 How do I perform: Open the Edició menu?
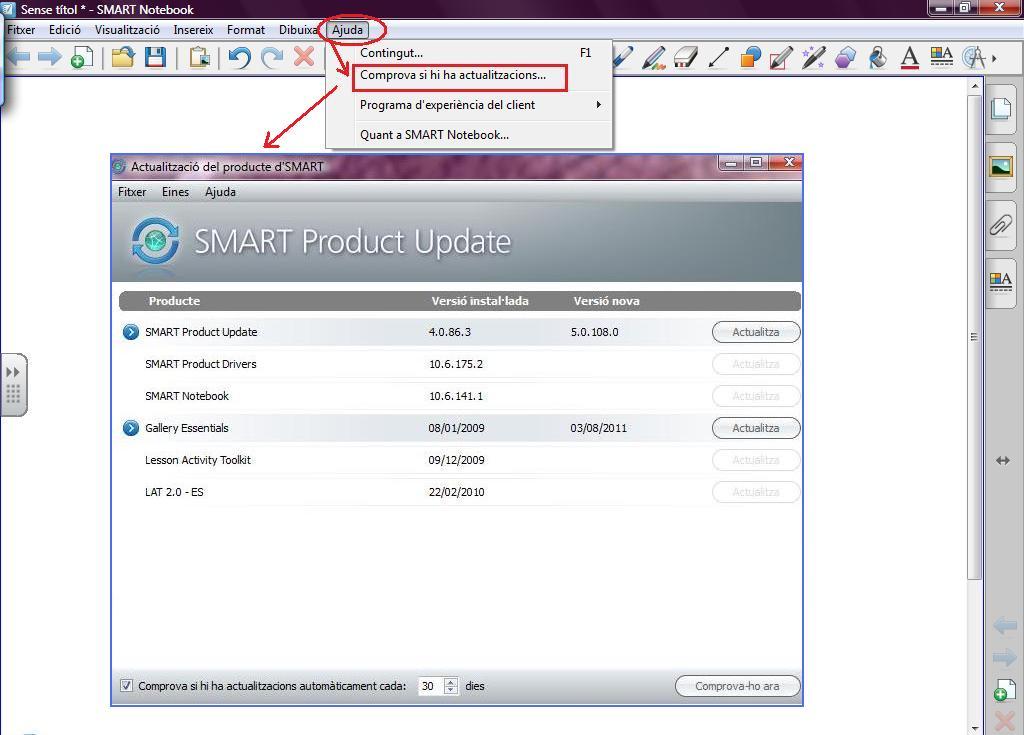[65, 29]
